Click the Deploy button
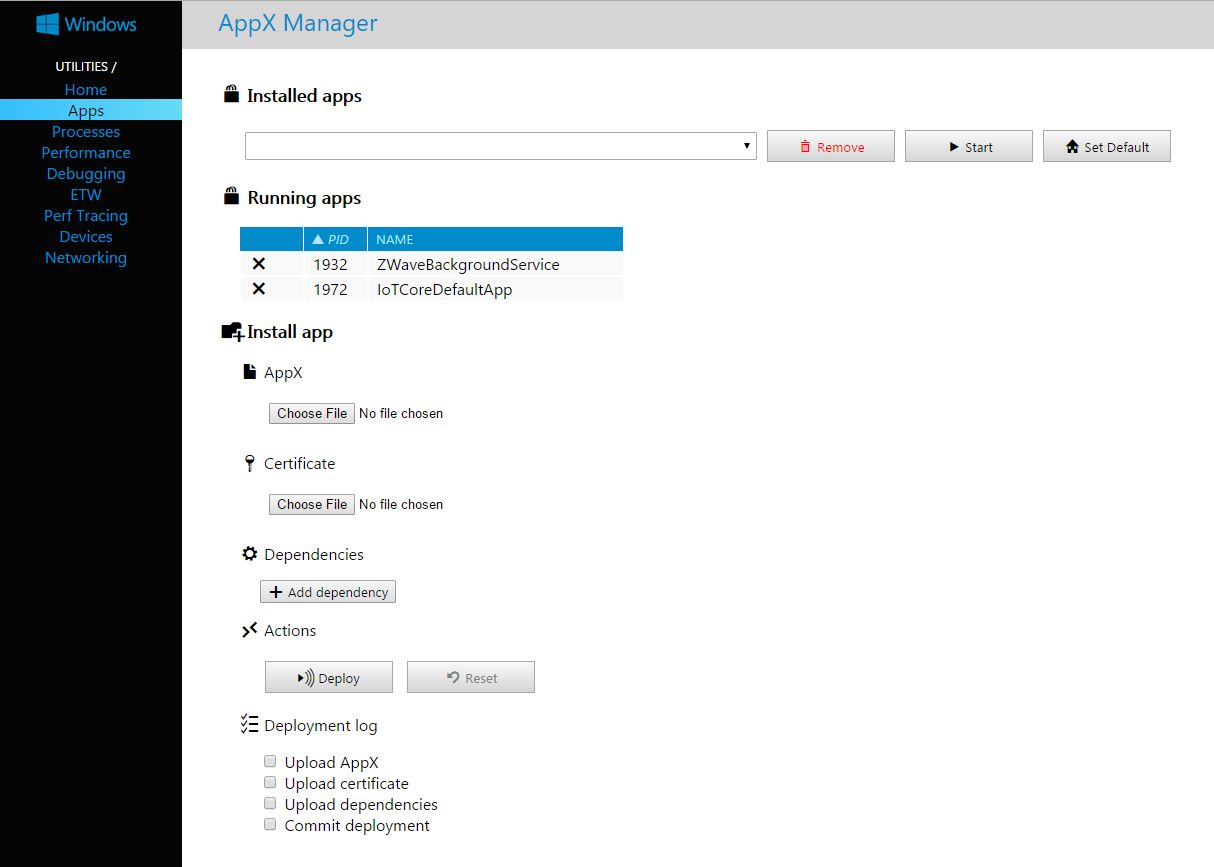Viewport: 1214px width, 867px height. tap(328, 678)
